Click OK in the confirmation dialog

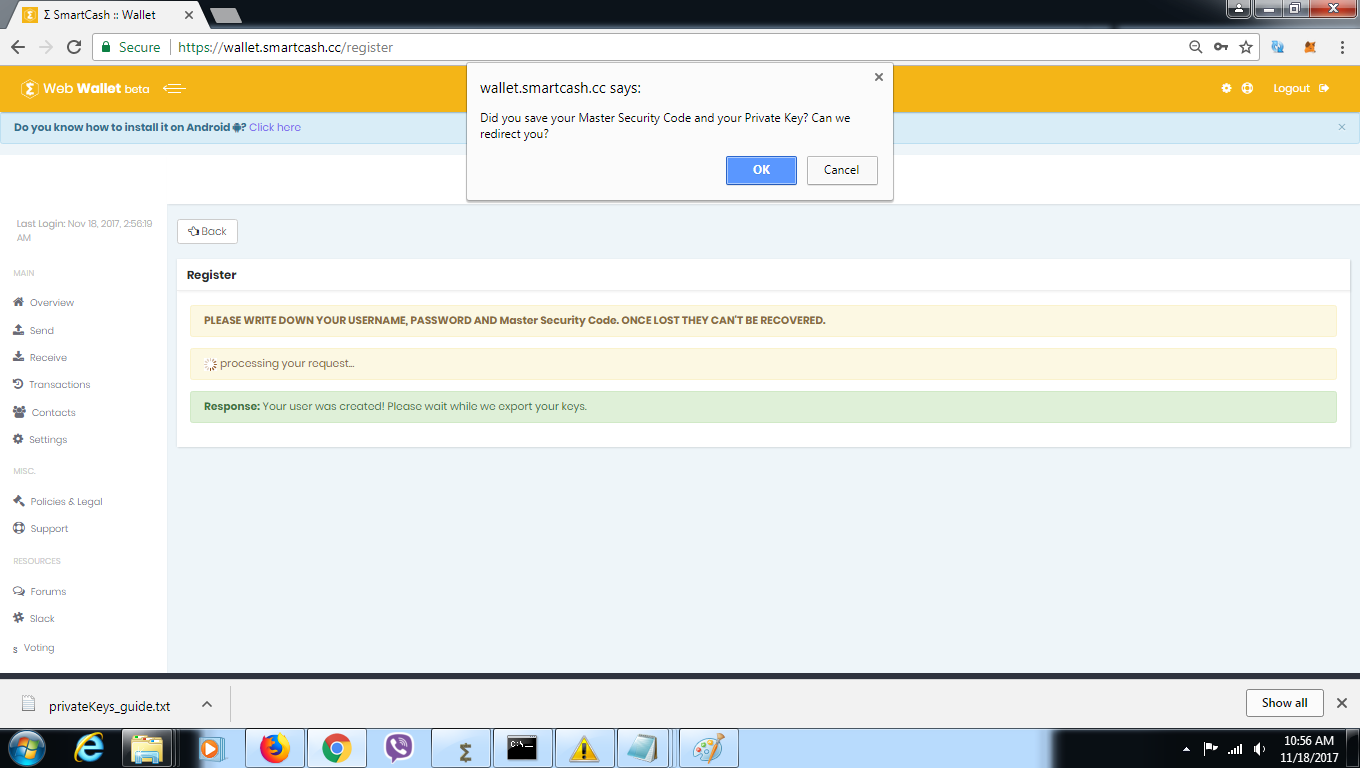[761, 170]
